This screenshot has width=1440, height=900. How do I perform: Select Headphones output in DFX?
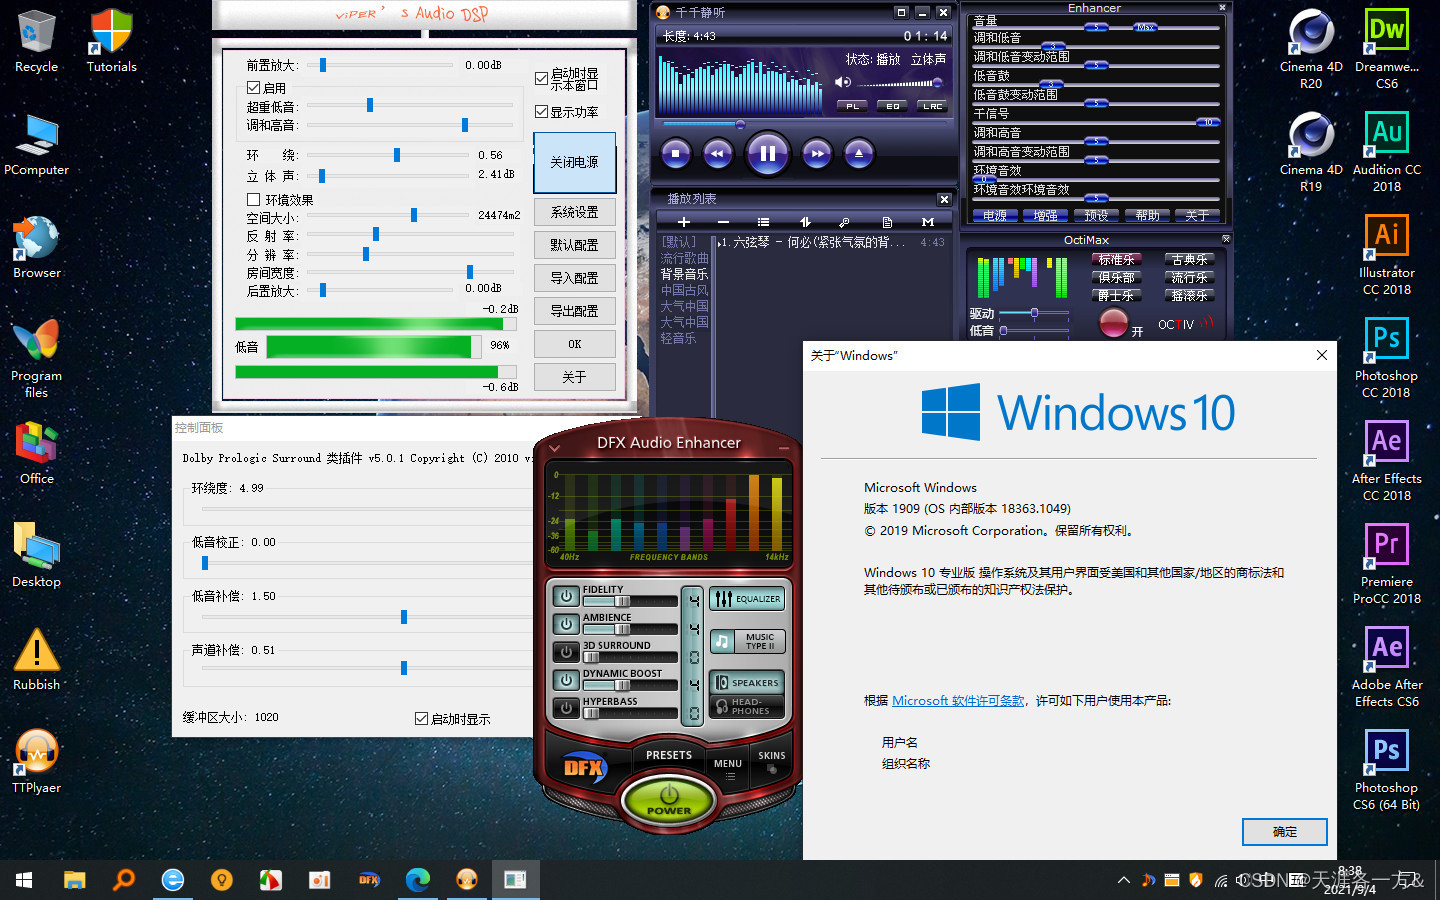[x=748, y=706]
